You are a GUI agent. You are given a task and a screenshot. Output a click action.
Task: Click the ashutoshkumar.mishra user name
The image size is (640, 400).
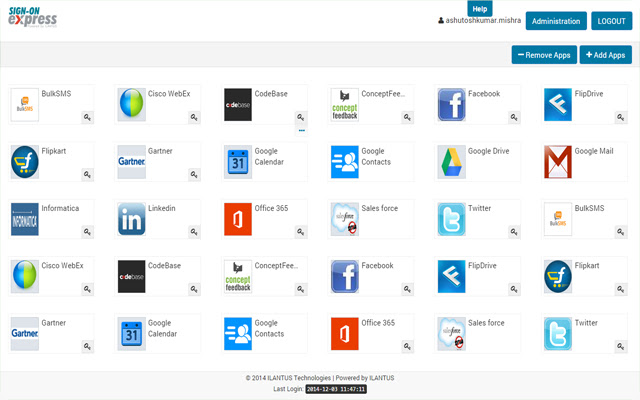point(483,20)
